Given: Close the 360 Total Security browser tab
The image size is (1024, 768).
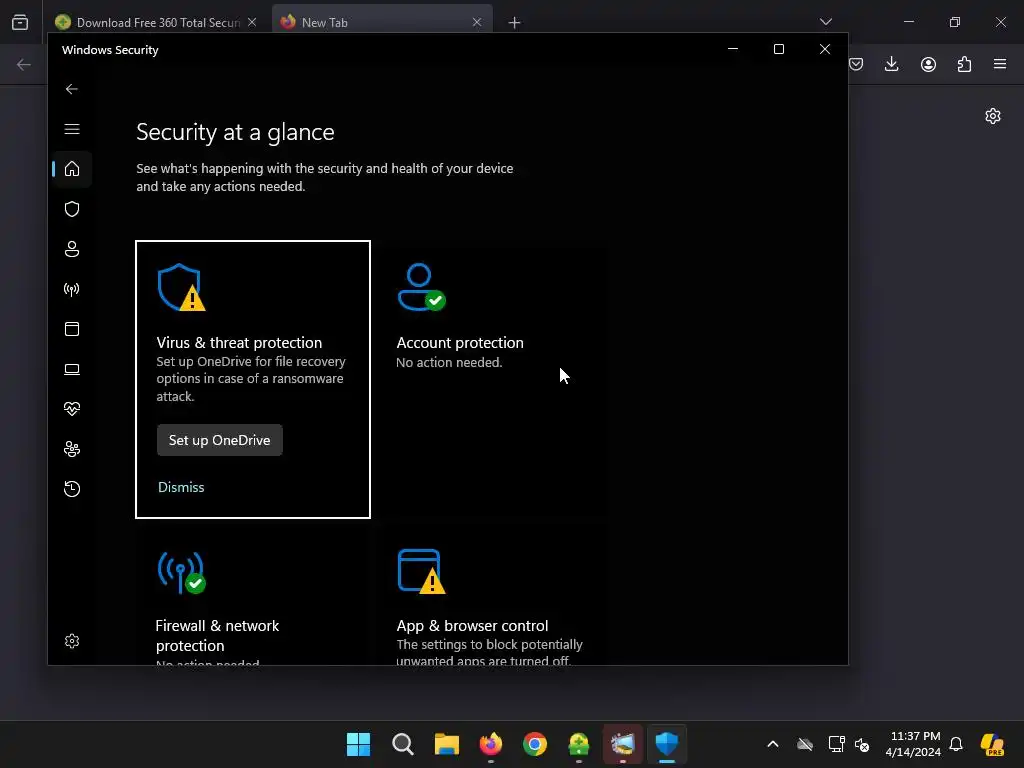Looking at the screenshot, I should pos(252,22).
